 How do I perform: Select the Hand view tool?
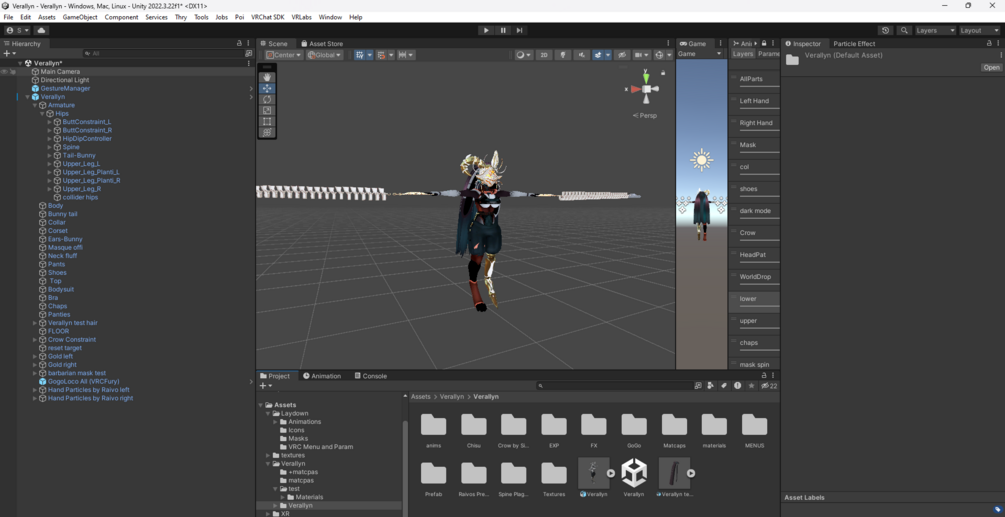(x=267, y=78)
